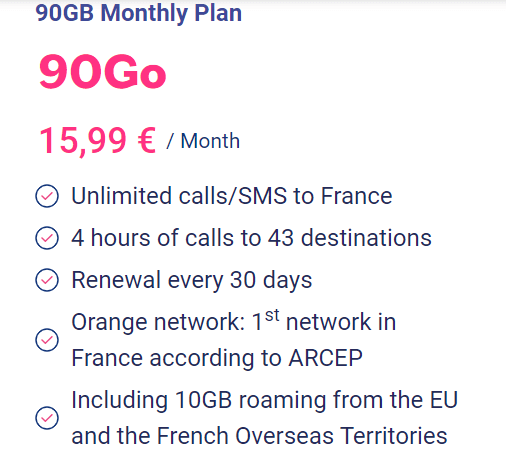Click the euro currency symbol

147,140
